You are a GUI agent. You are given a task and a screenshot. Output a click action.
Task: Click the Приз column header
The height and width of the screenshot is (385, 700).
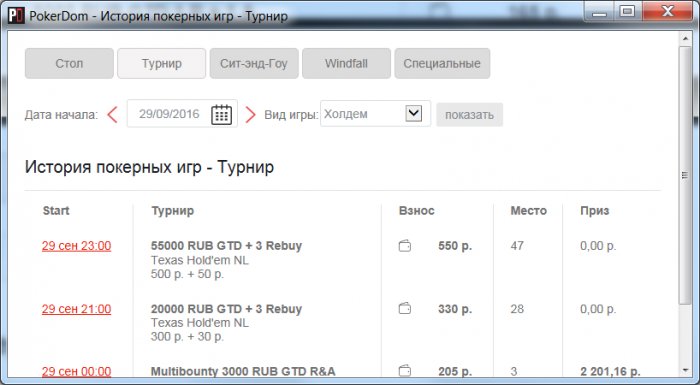(595, 210)
